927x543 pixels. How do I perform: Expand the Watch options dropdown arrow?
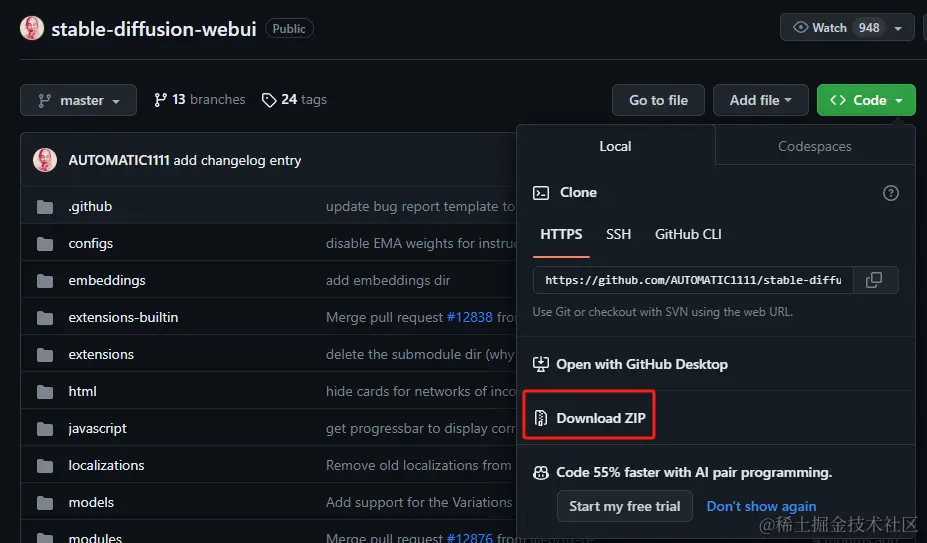pos(898,28)
